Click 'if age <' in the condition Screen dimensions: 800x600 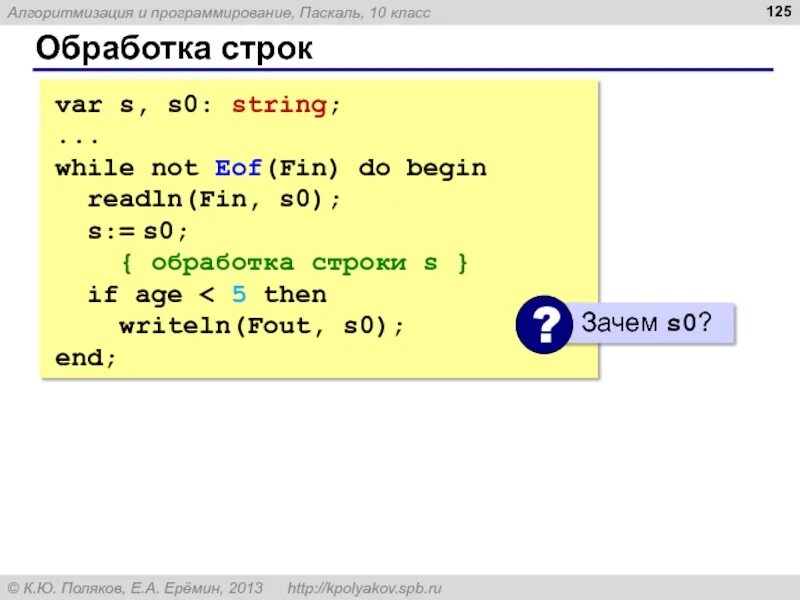tap(151, 295)
